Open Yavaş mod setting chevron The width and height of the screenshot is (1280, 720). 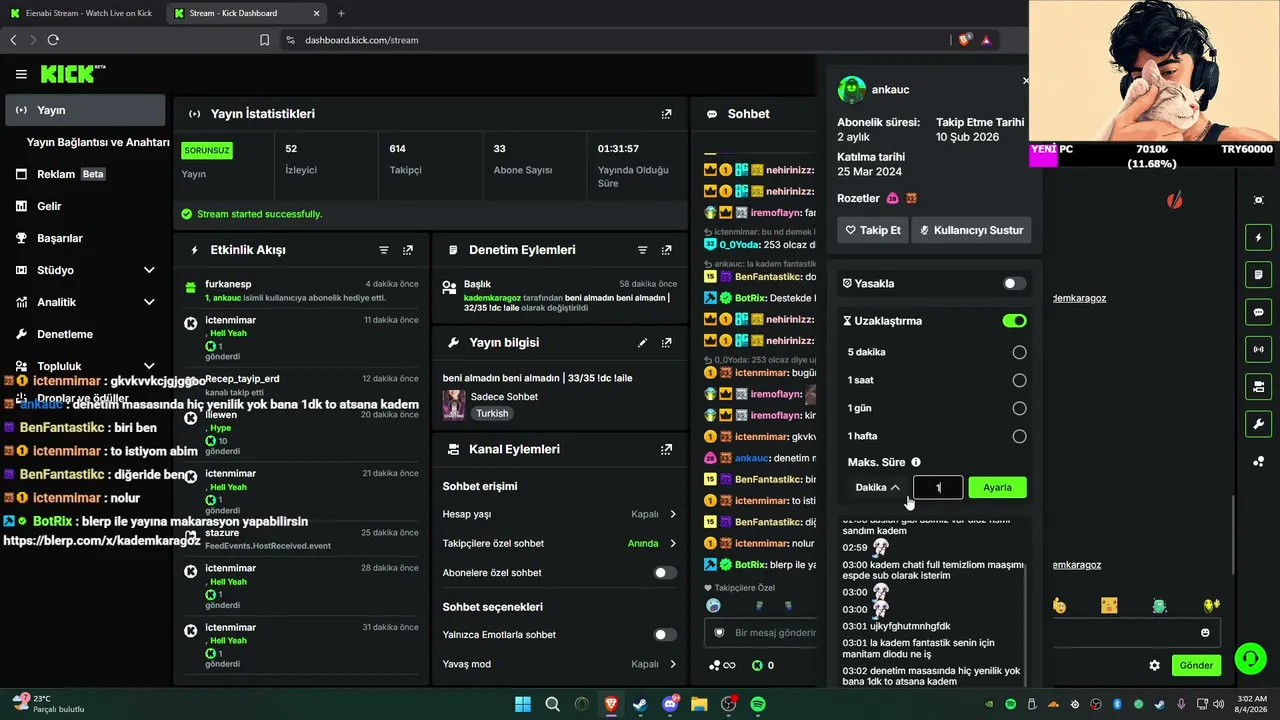(x=673, y=664)
